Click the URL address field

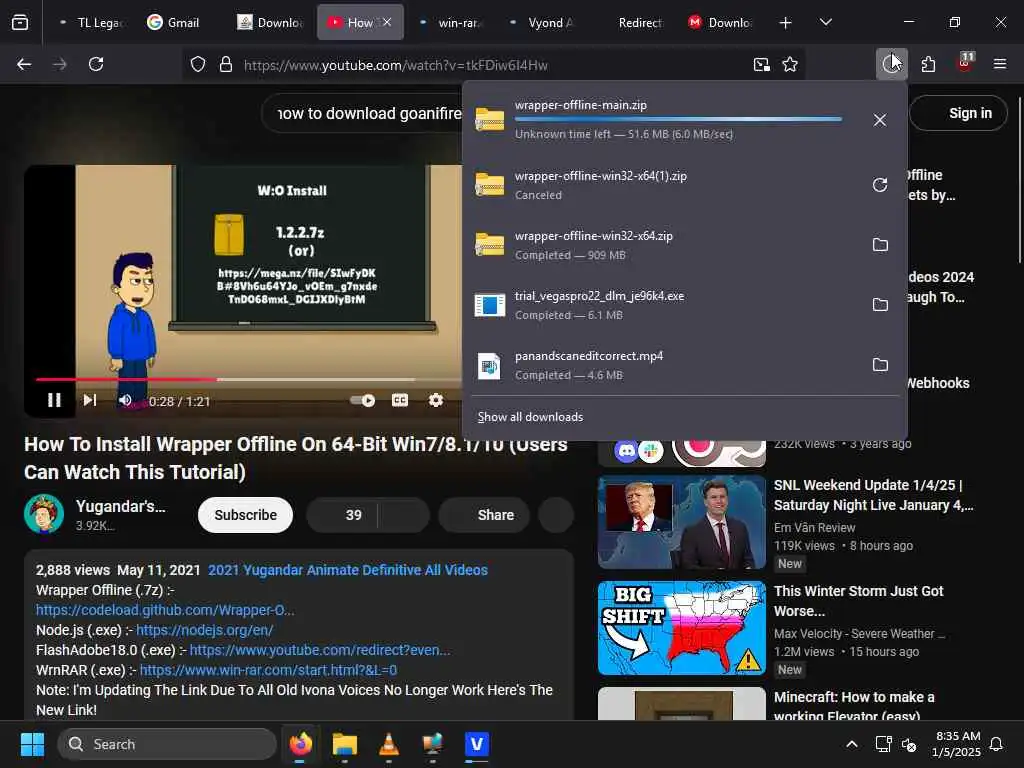point(492,65)
